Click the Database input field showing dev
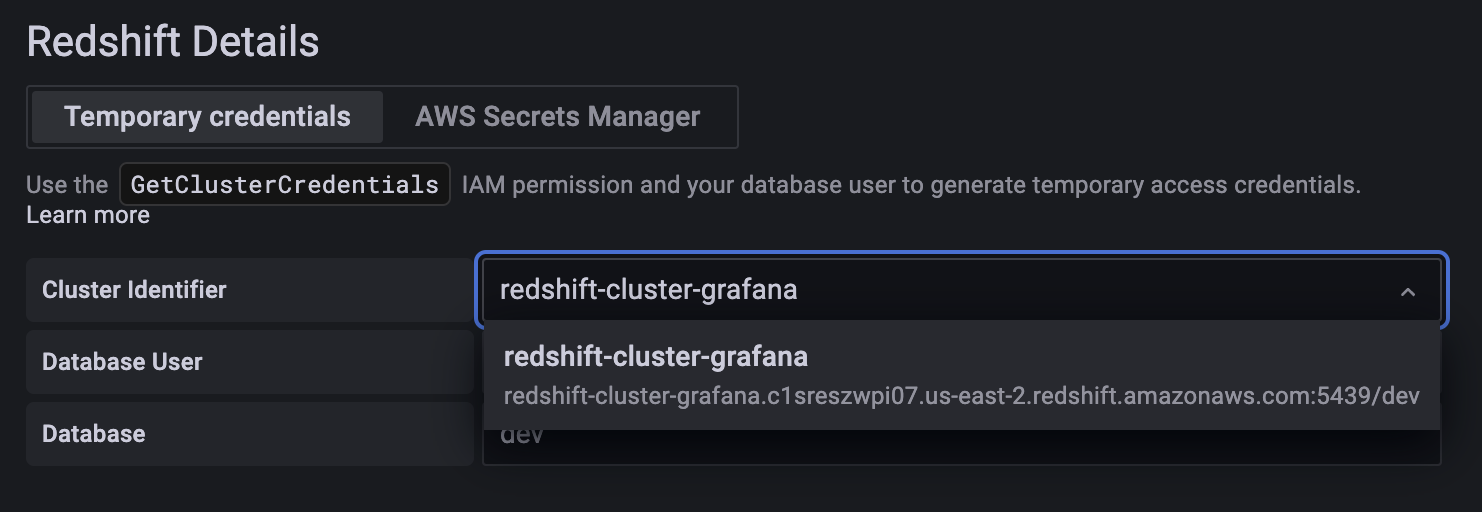The height and width of the screenshot is (512, 1482). [x=961, y=446]
